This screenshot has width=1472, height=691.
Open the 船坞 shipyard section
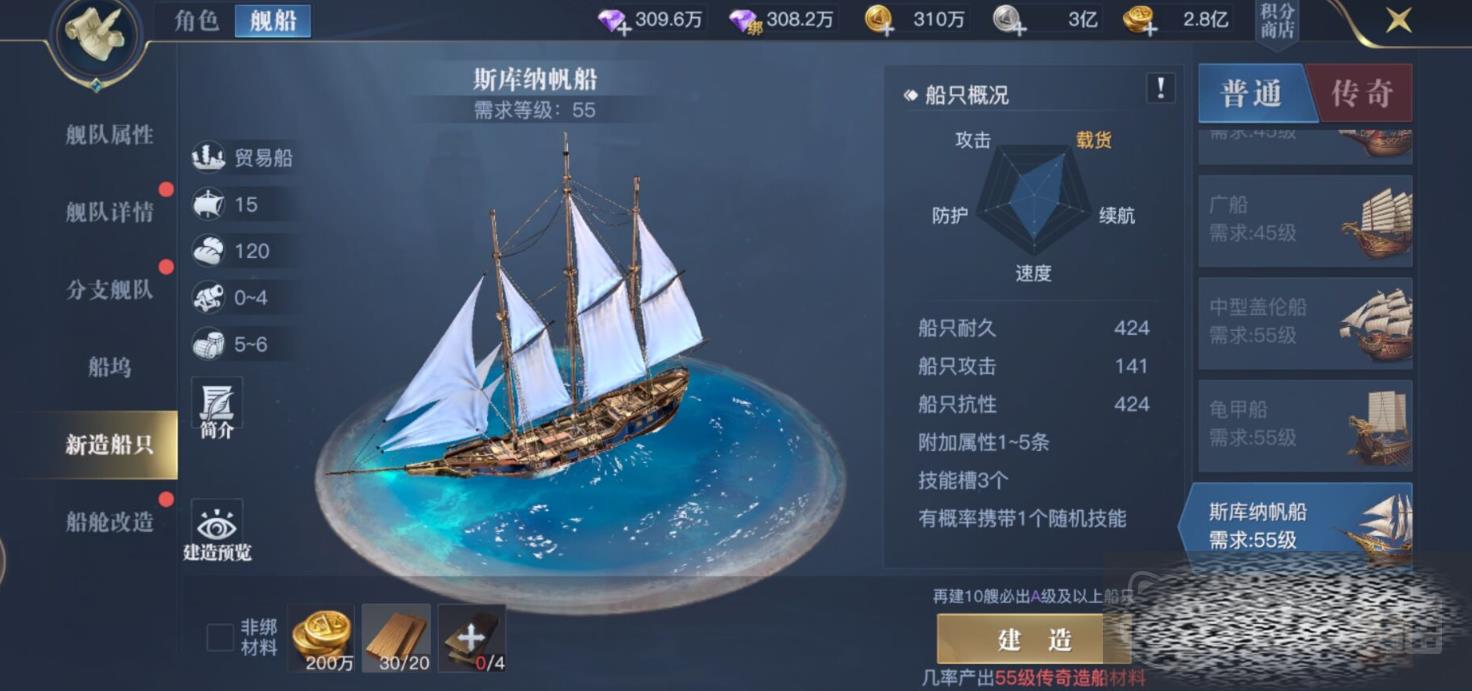(x=109, y=367)
